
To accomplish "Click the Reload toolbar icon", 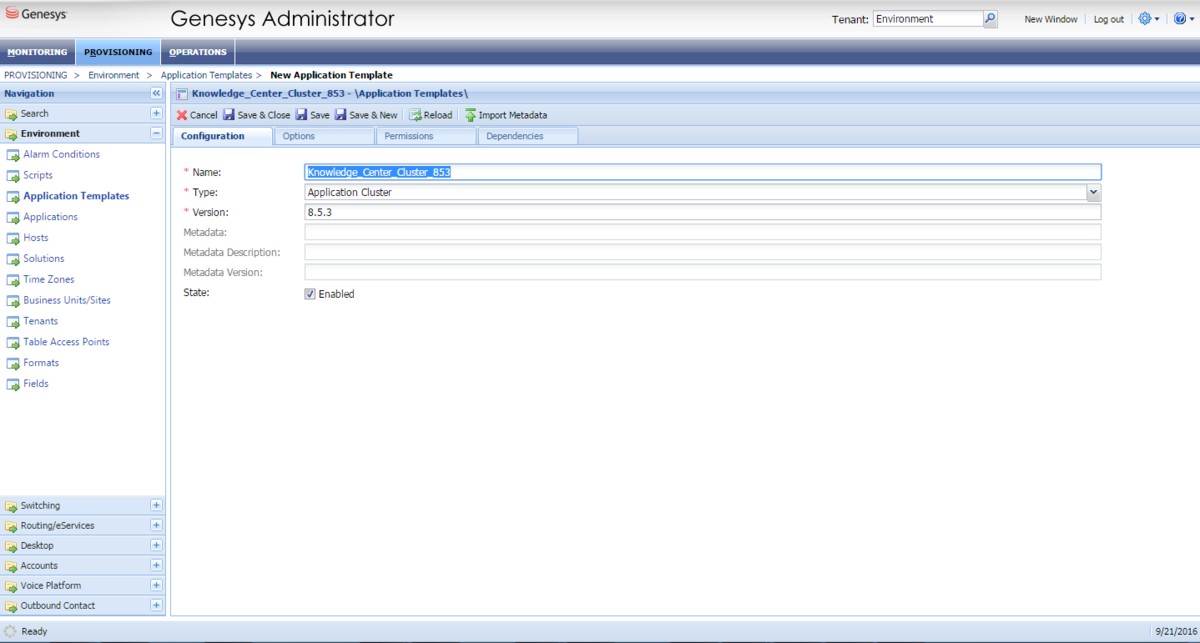I will pyautogui.click(x=415, y=115).
